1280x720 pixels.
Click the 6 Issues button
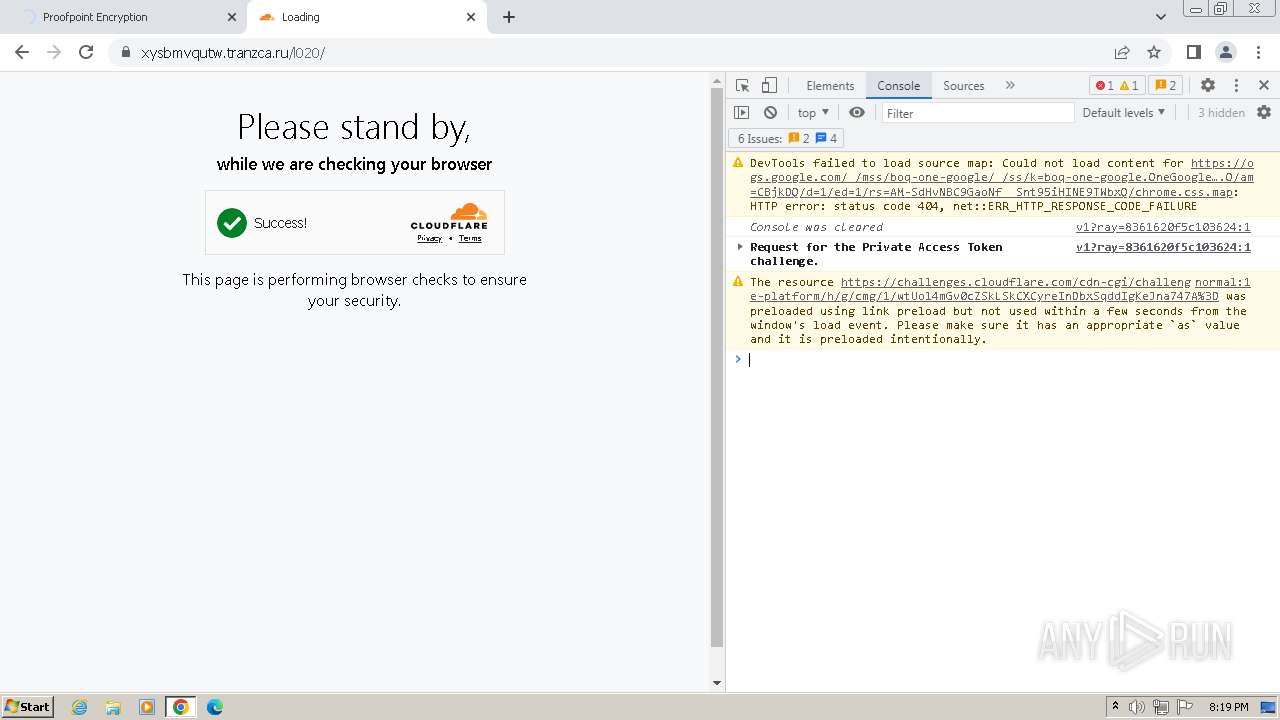click(x=787, y=139)
